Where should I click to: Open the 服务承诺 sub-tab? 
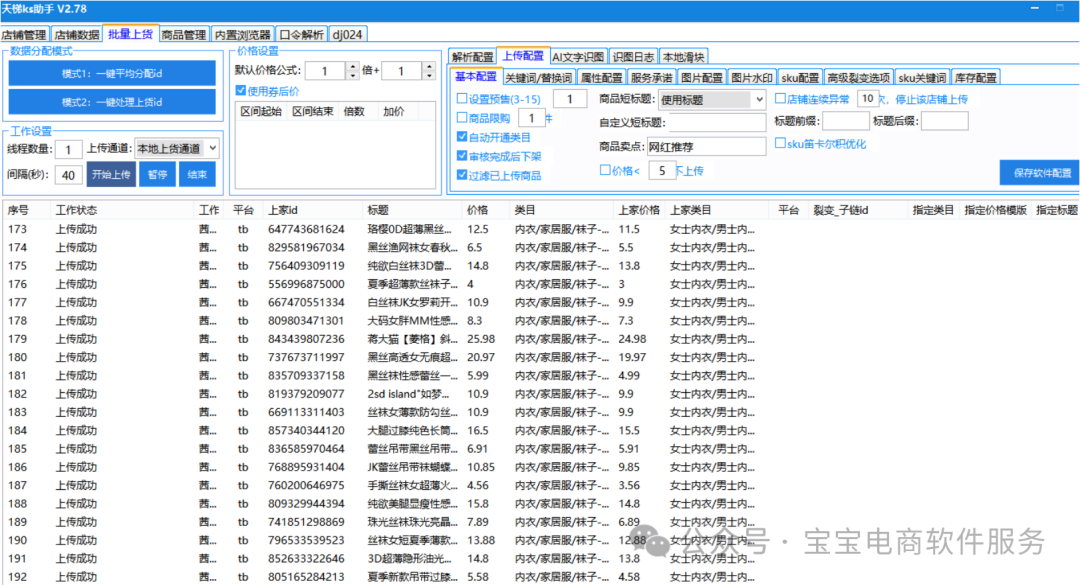coord(651,78)
